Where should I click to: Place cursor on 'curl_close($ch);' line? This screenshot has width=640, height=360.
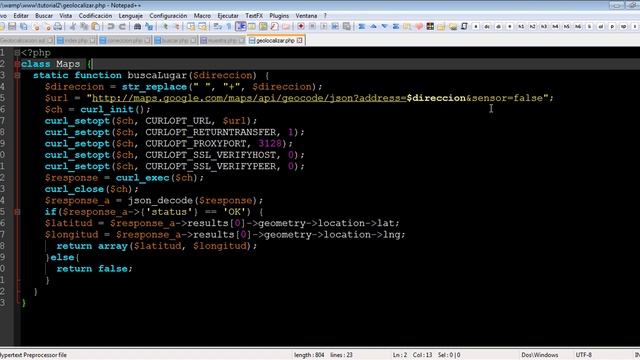click(91, 189)
